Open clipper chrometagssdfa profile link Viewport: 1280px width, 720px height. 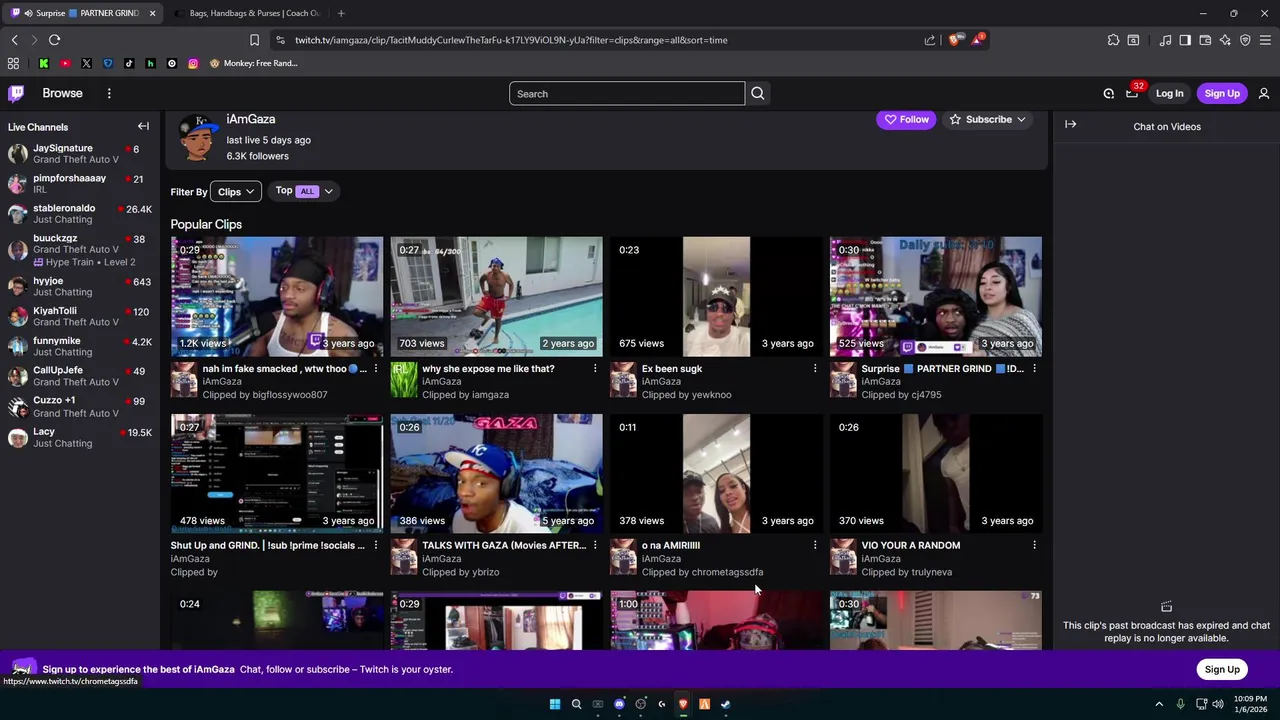[727, 572]
